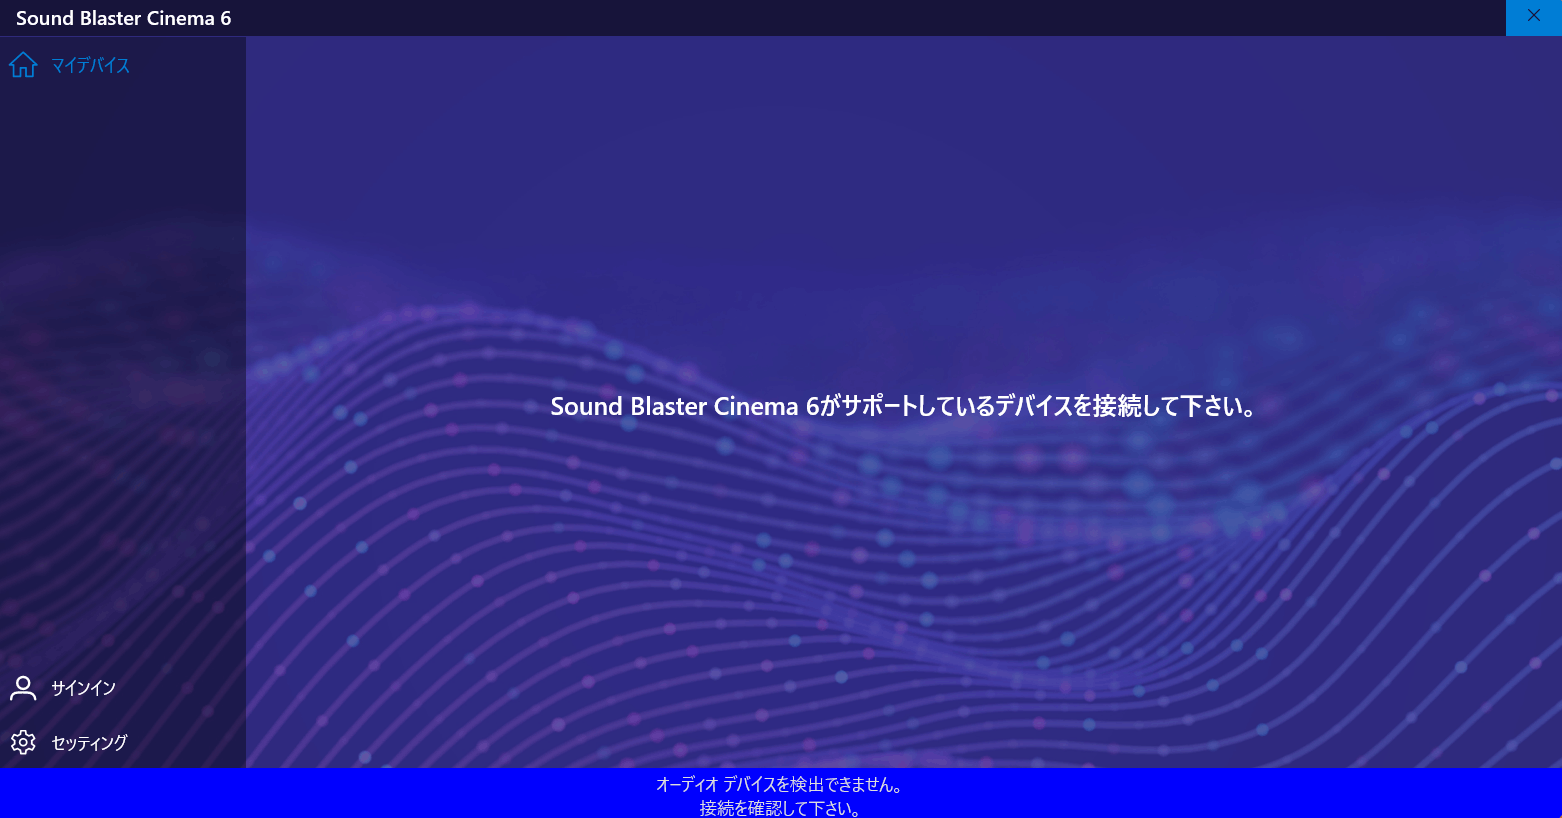Click the 'オーディオ デバイスを検出できません。' status message

point(780,785)
